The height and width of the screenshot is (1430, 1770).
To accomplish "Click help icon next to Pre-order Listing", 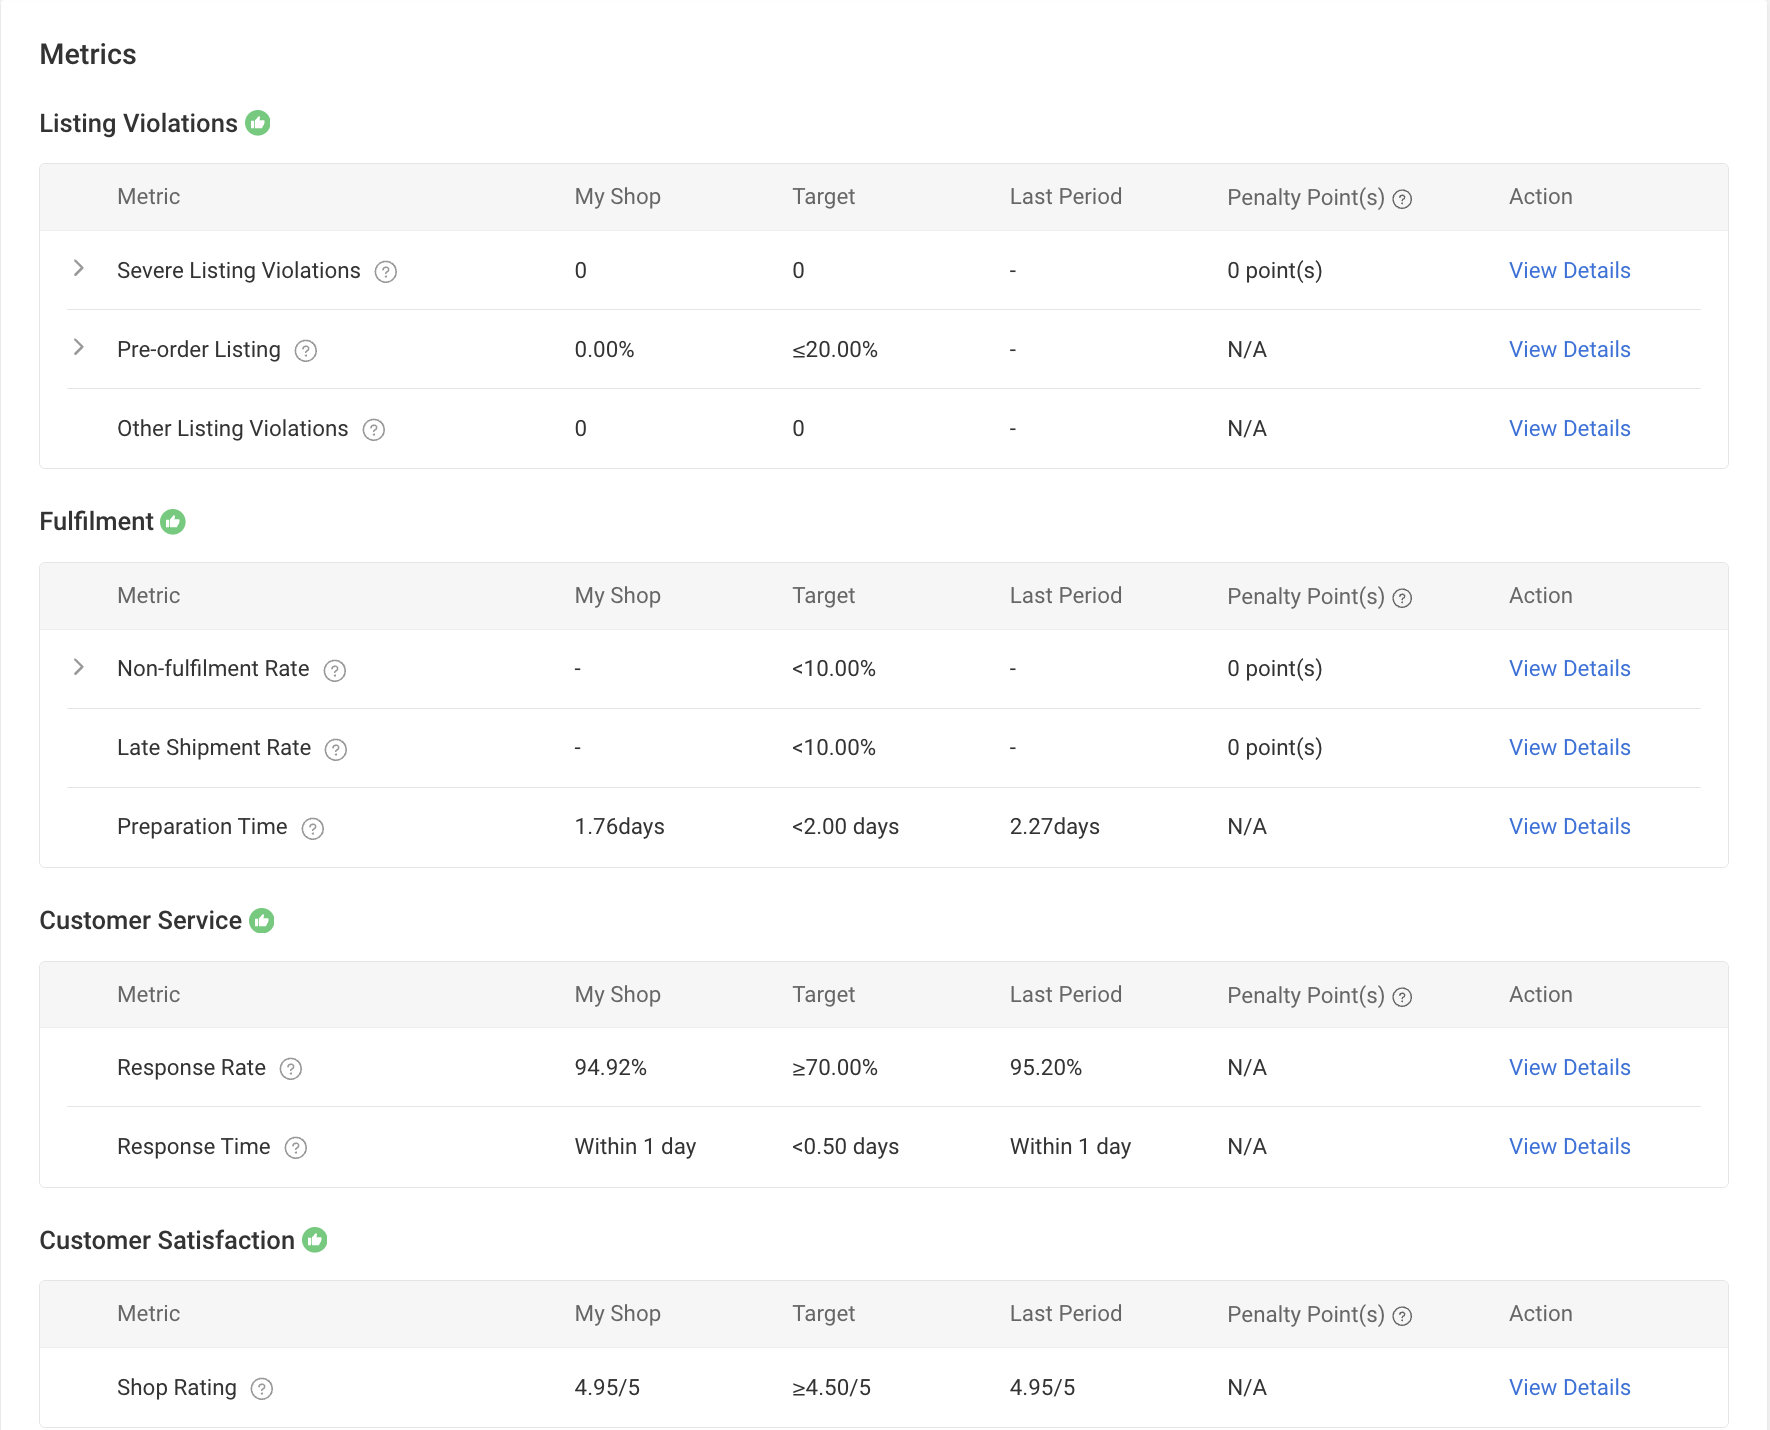I will pyautogui.click(x=306, y=351).
